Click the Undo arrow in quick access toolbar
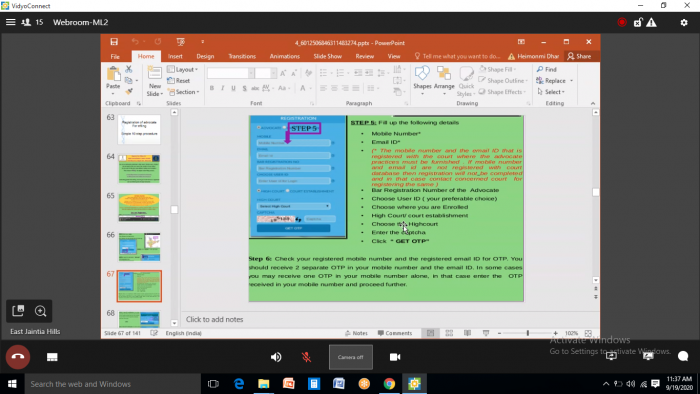This screenshot has height=394, width=700. coord(135,42)
